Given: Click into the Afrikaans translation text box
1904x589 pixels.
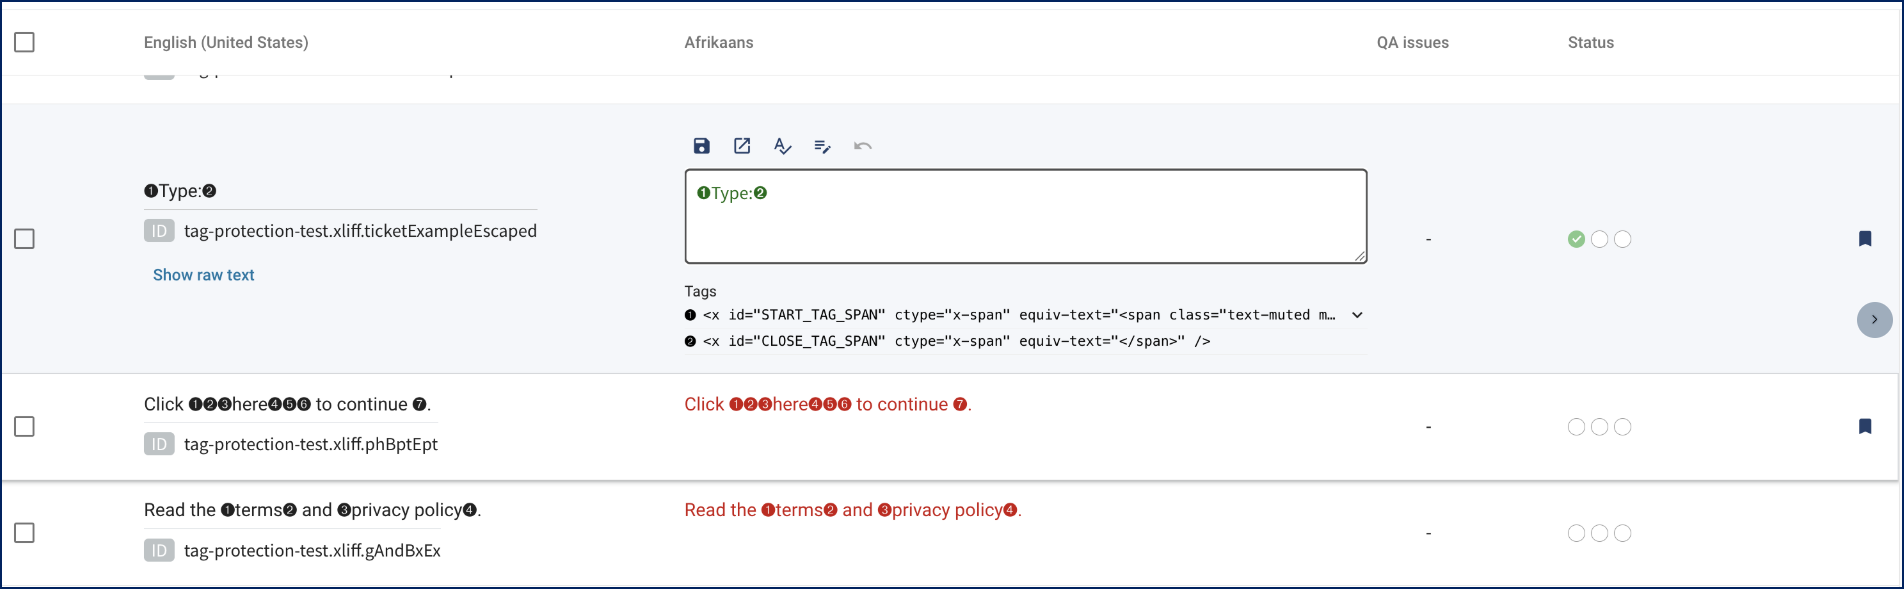Looking at the screenshot, I should [1026, 216].
